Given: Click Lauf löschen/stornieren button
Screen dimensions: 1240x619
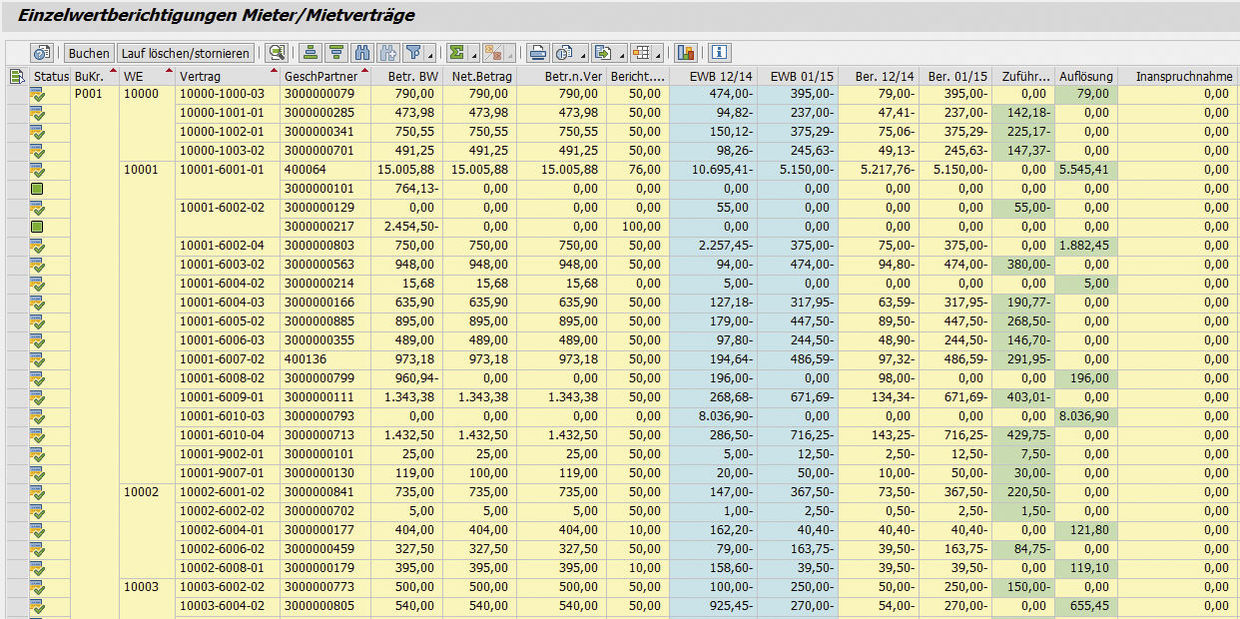Looking at the screenshot, I should click(x=186, y=53).
